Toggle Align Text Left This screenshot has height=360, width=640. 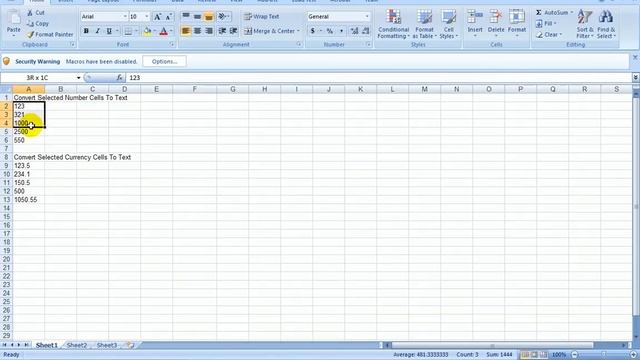[186, 31]
